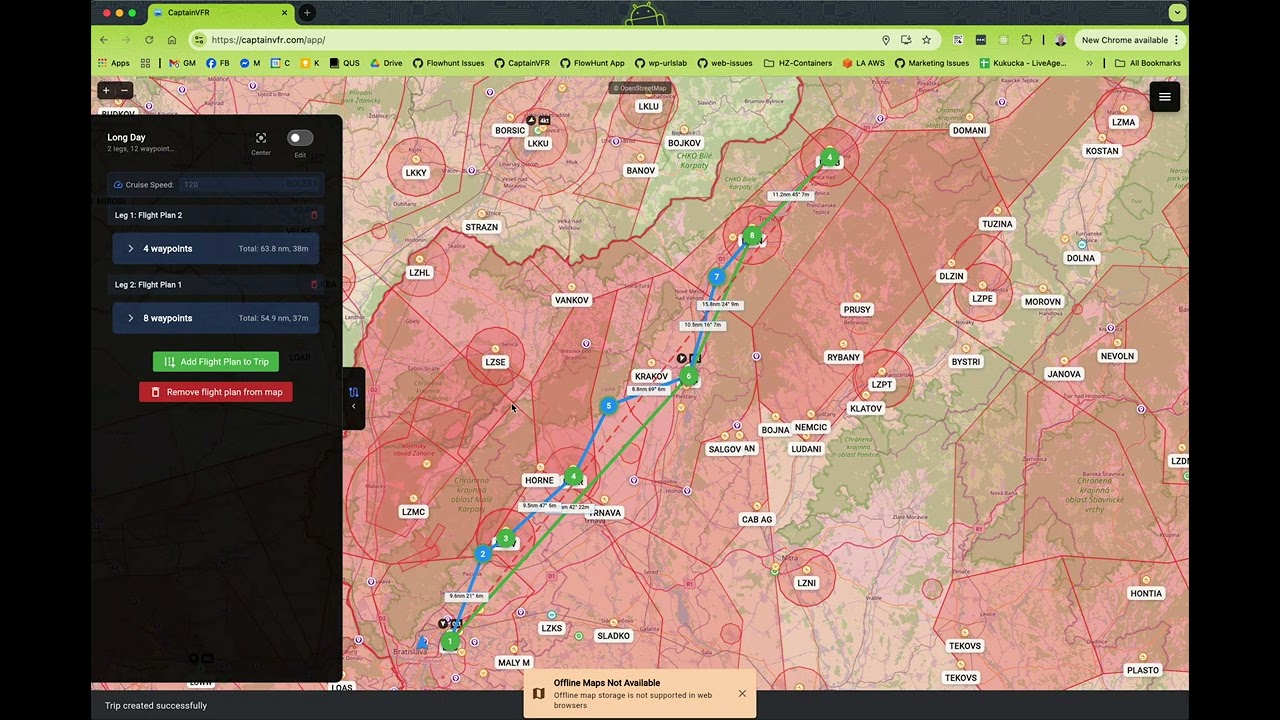Collapse the side panel with arrow handle
1280x720 pixels.
[x=353, y=406]
